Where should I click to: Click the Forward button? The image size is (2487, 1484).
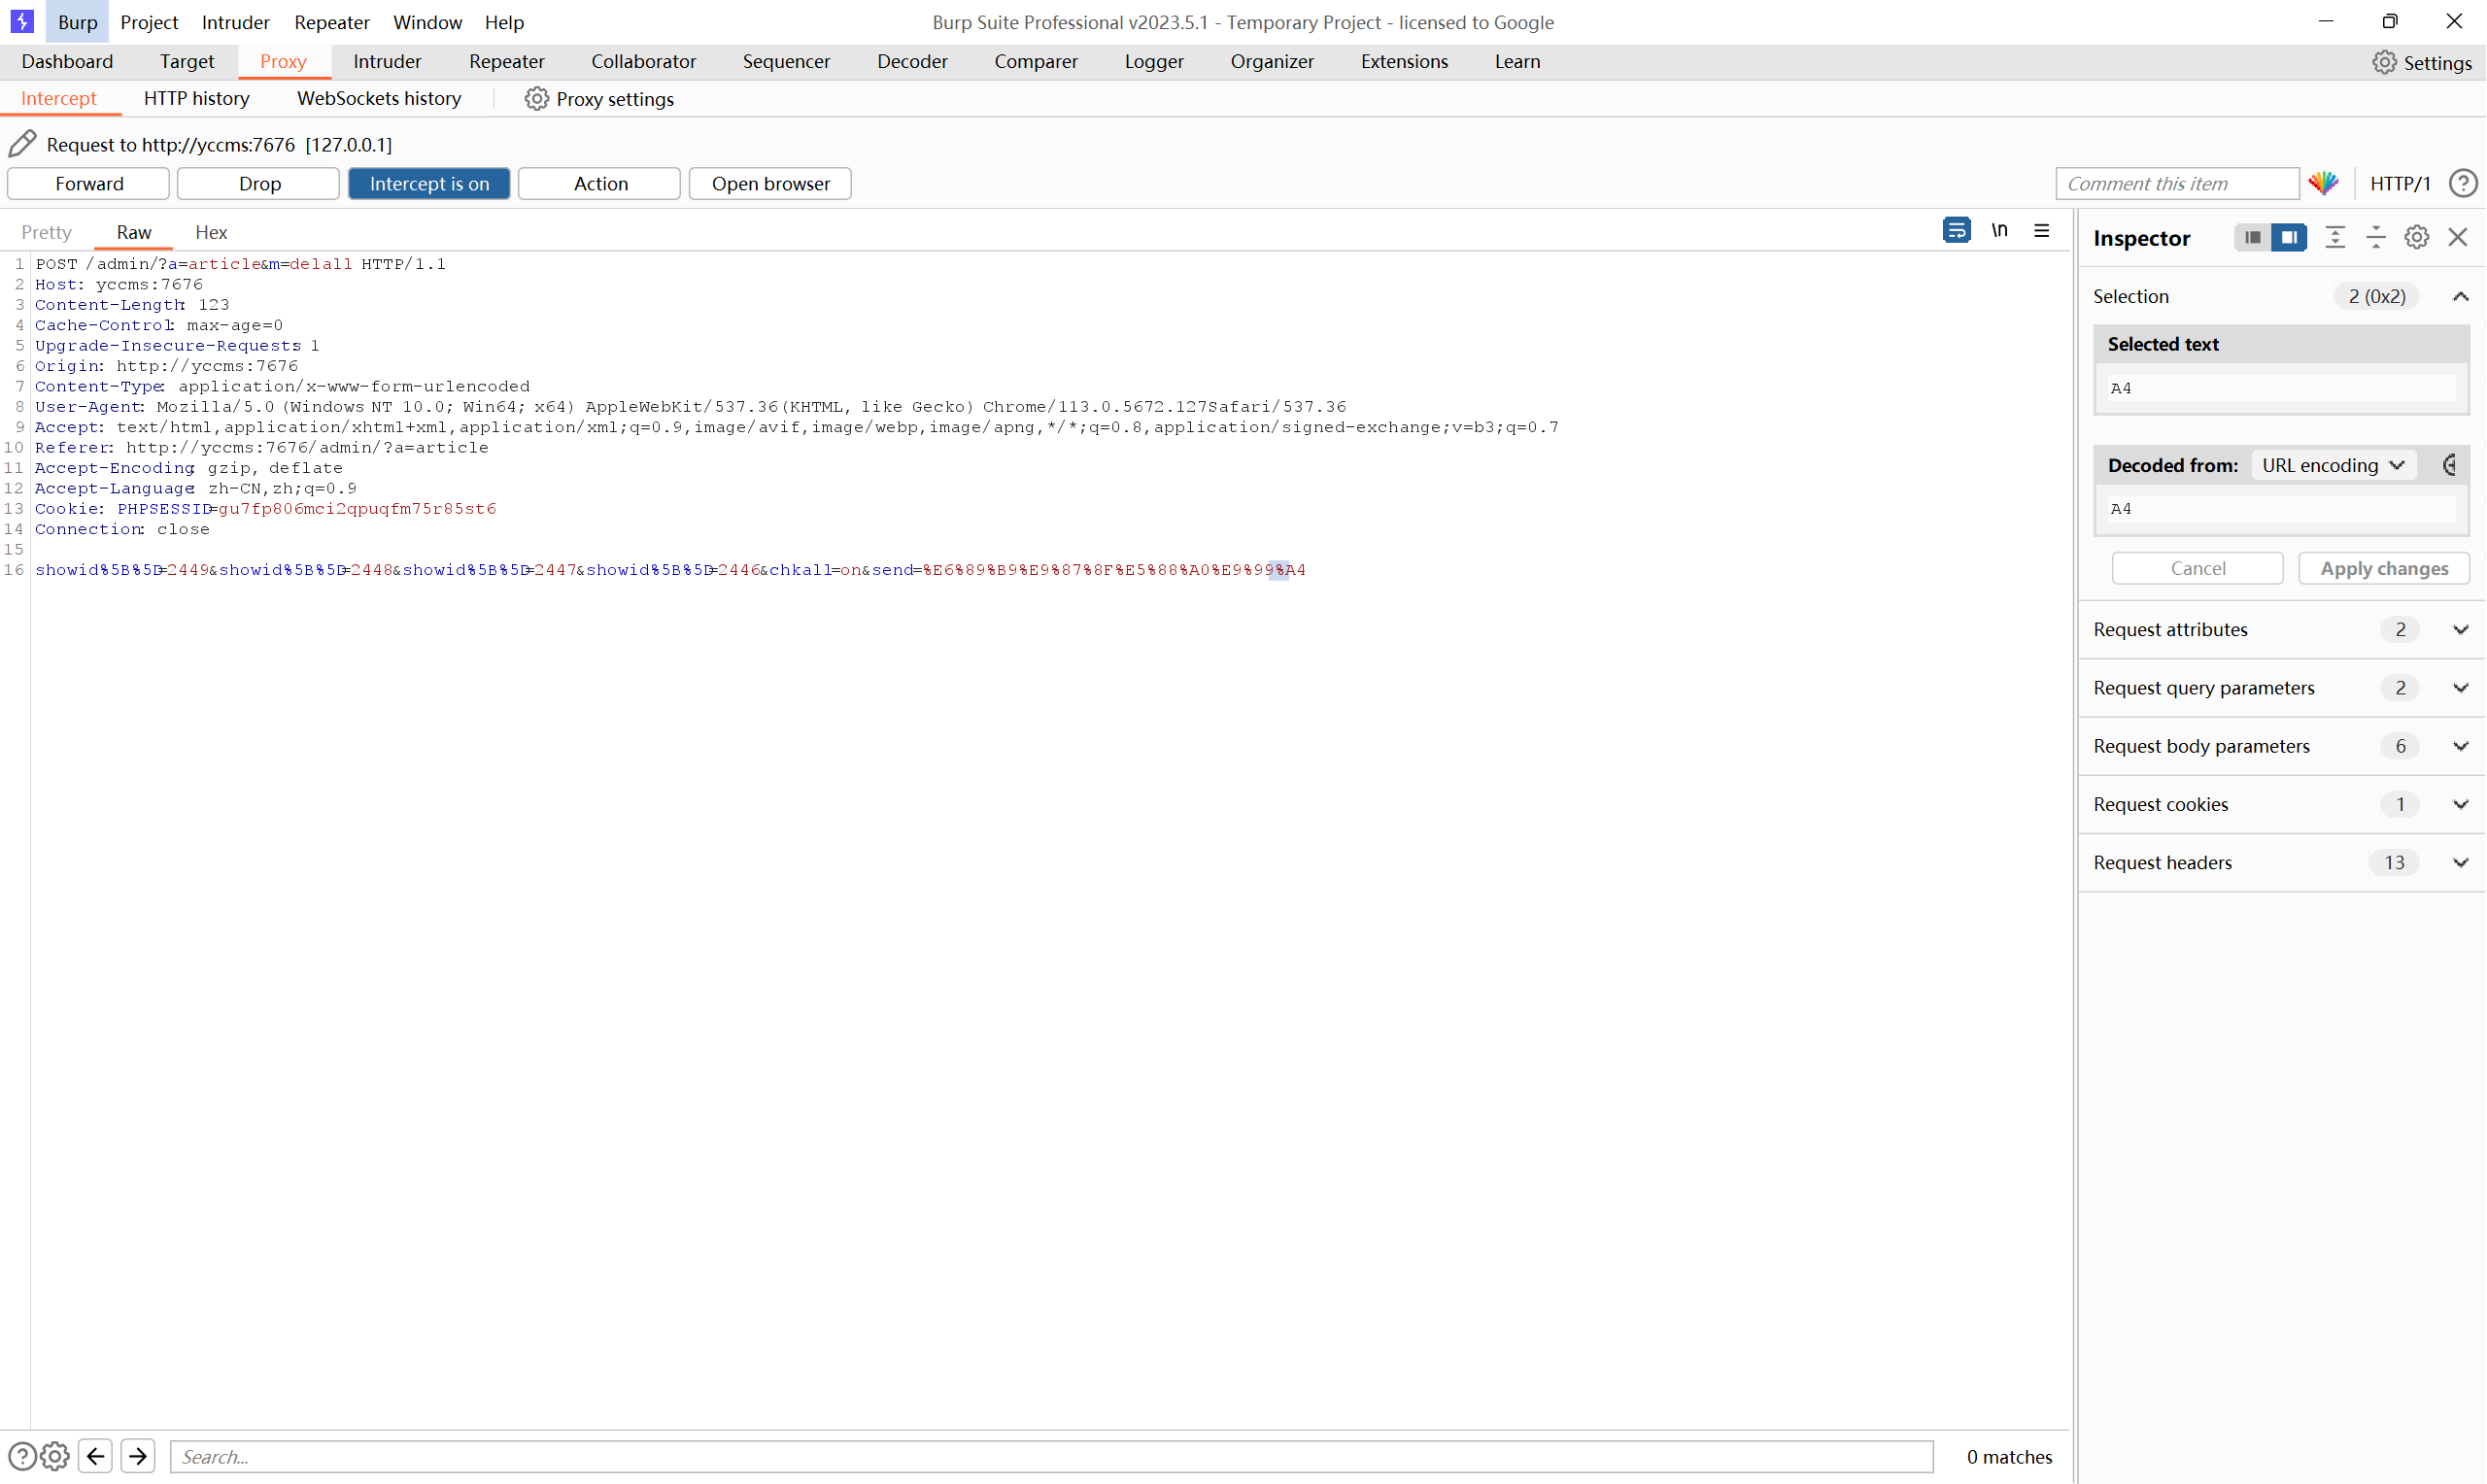coord(89,184)
